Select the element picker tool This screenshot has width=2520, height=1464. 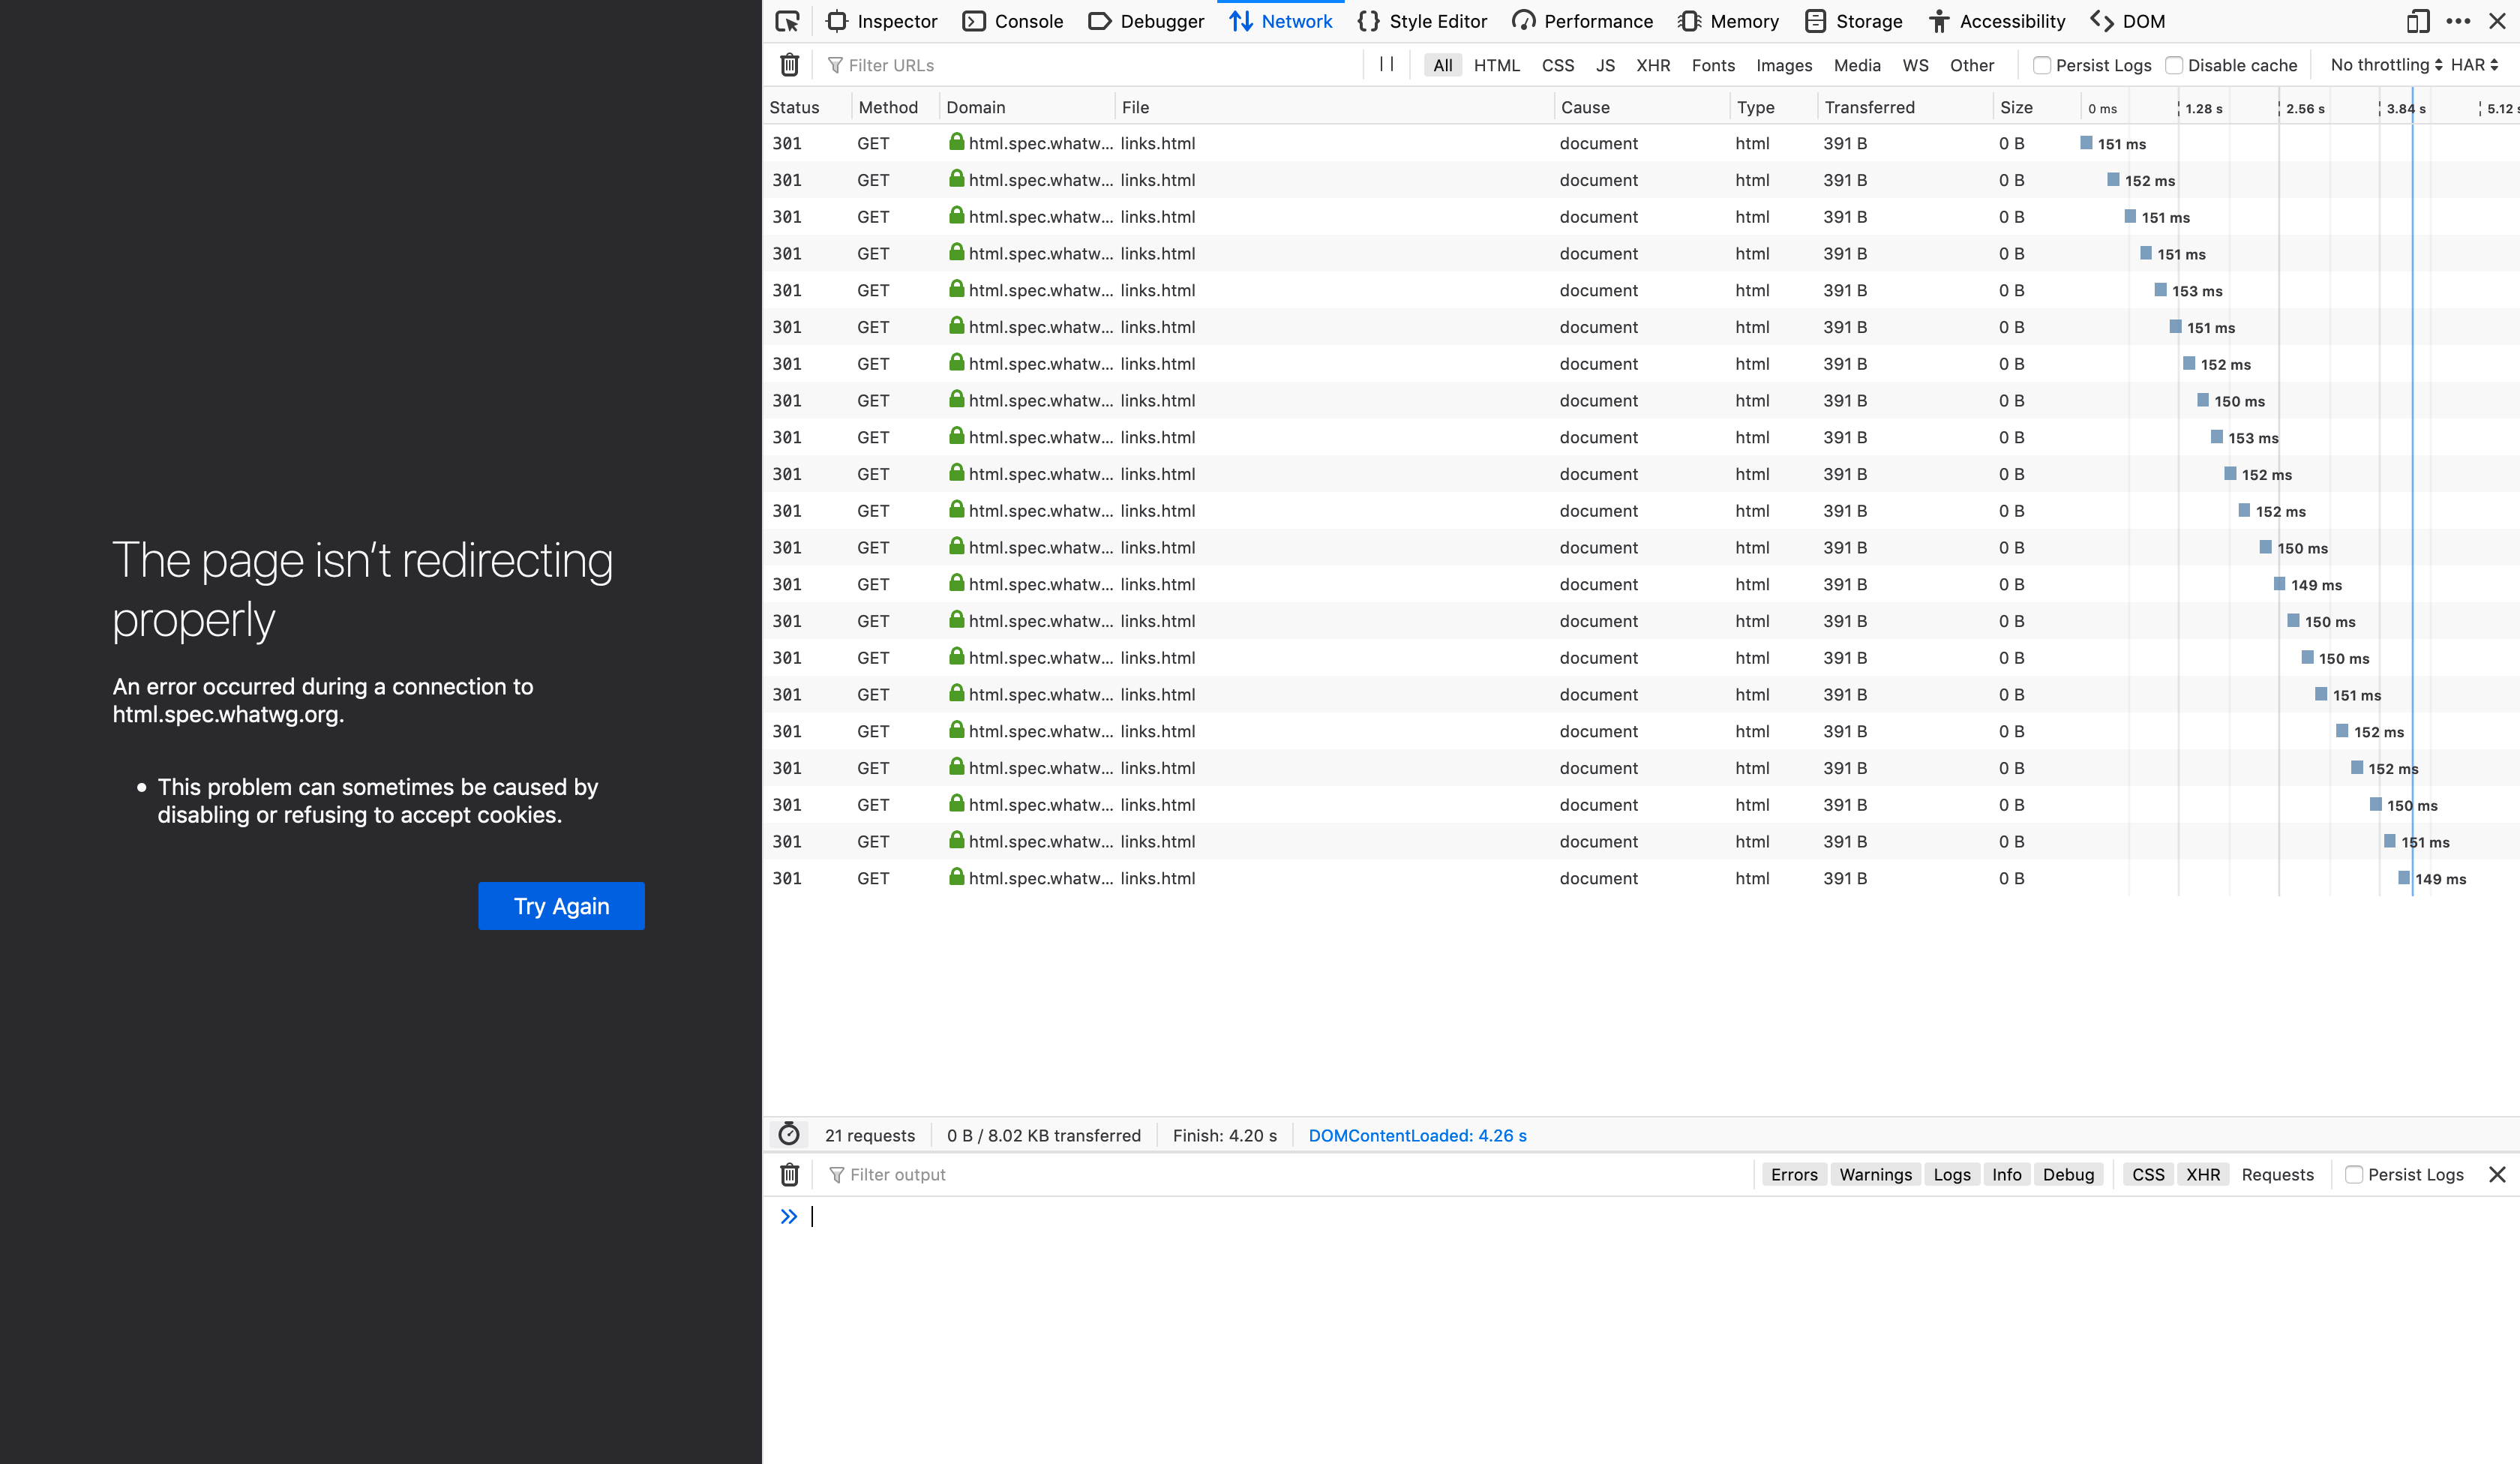pos(788,21)
